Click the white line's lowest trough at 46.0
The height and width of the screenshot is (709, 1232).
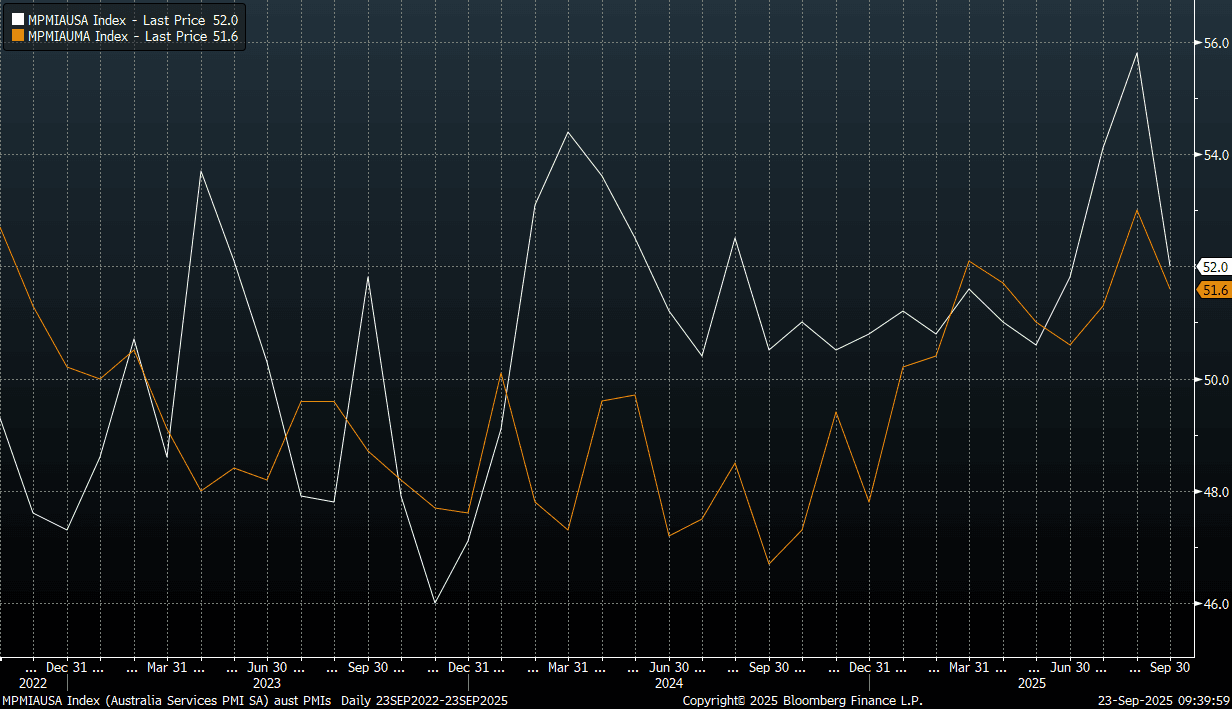click(435, 602)
